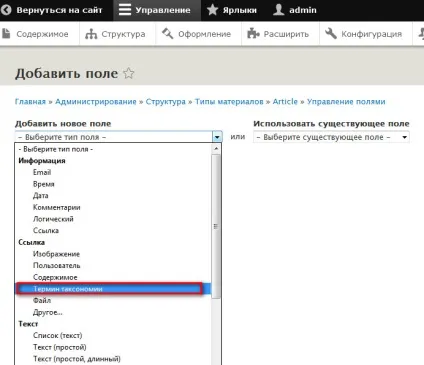Screen dimensions: 424x365
Task: Select Изображение field type
Action: (56, 254)
